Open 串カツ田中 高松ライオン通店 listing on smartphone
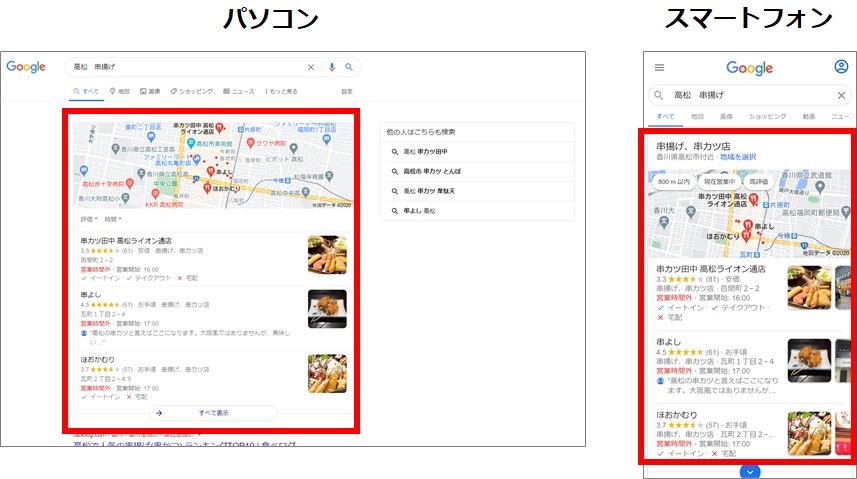Image resolution: width=857 pixels, height=479 pixels. point(711,269)
